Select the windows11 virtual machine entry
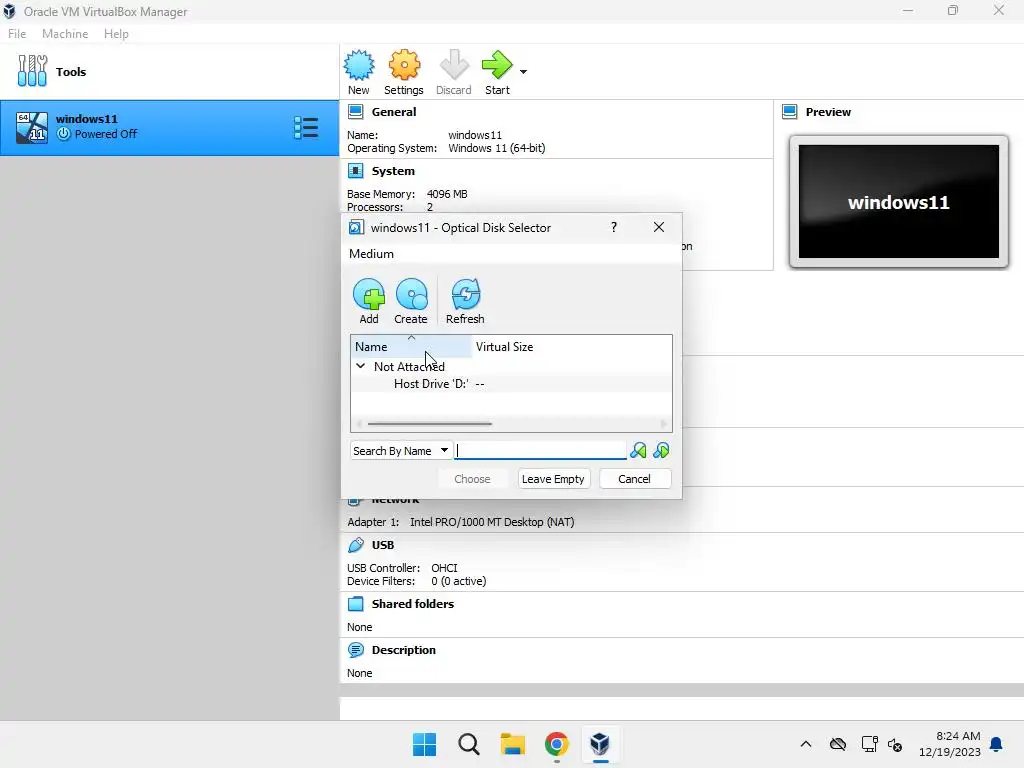Image resolution: width=1024 pixels, height=768 pixels. [x=169, y=127]
